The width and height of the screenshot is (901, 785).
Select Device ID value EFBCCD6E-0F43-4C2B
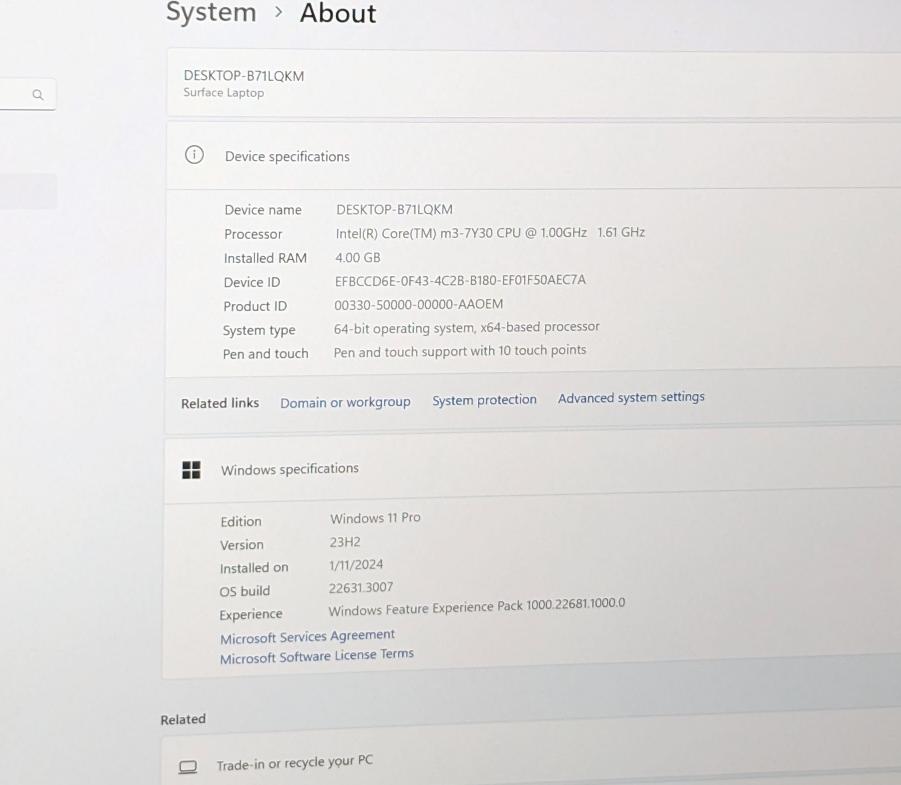(460, 280)
